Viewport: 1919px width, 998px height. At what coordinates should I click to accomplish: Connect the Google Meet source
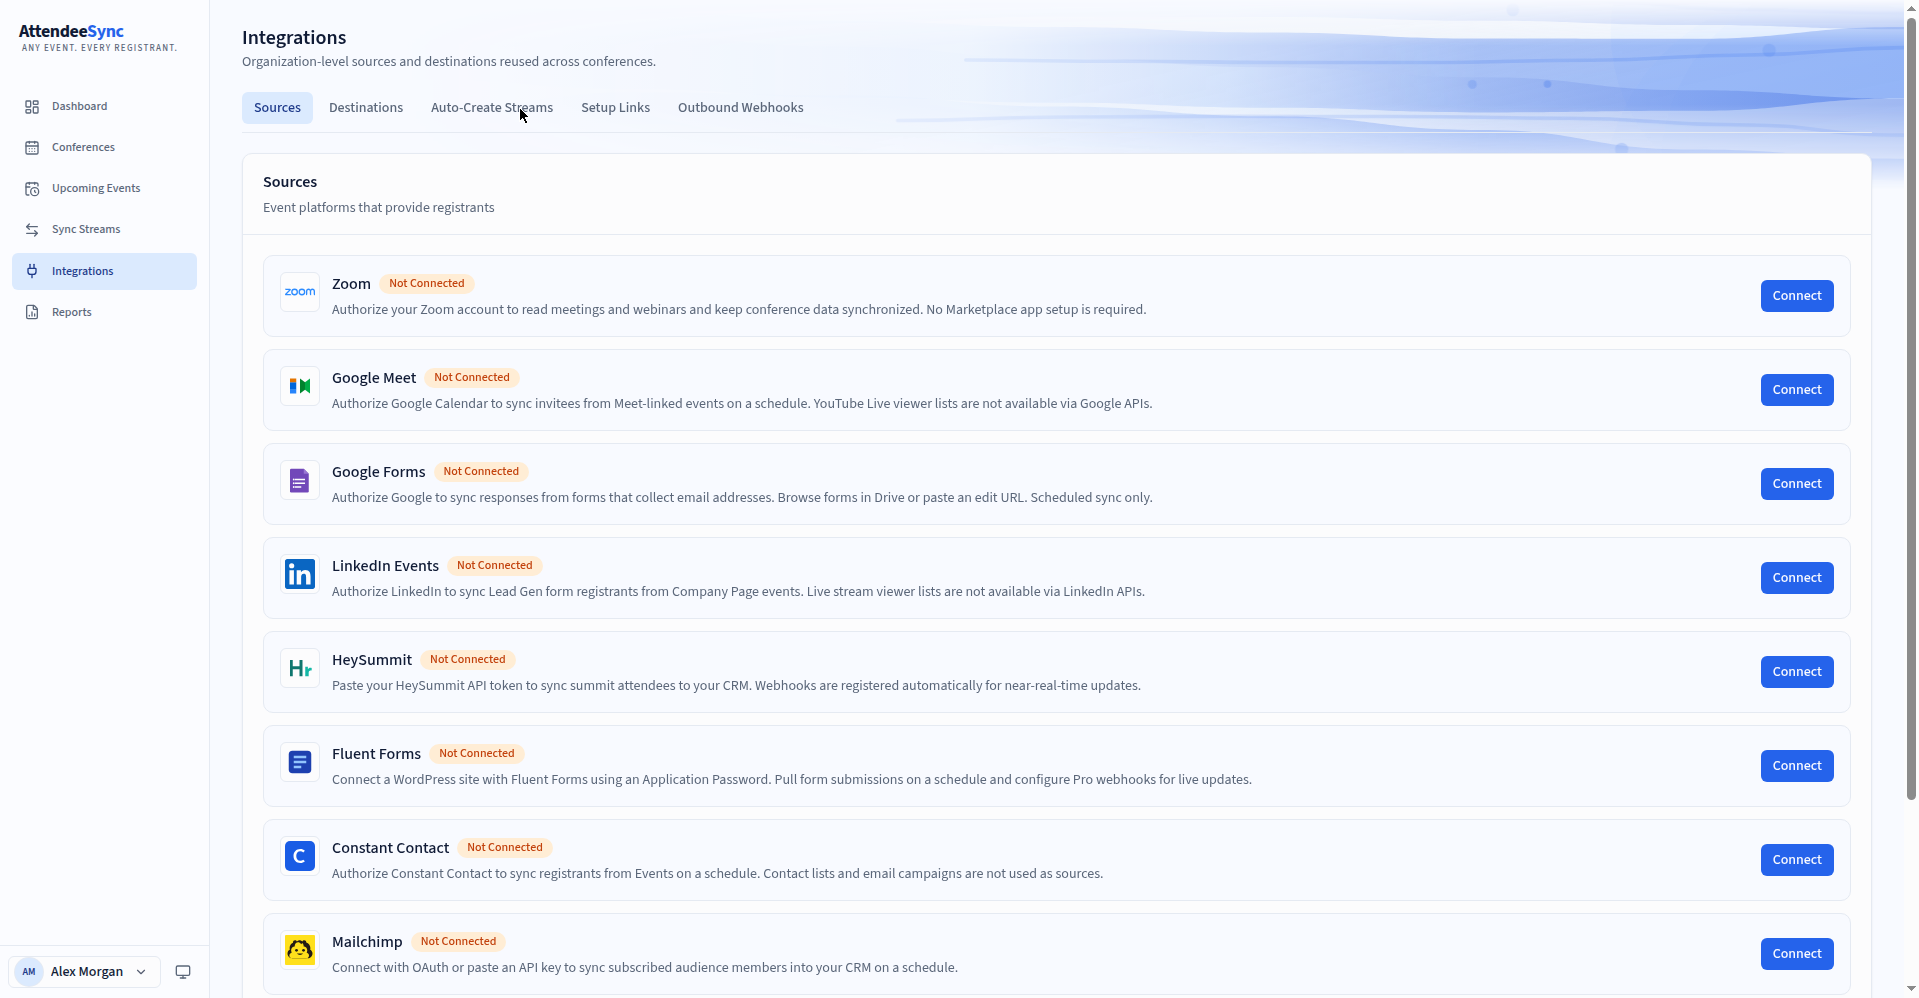click(1797, 390)
